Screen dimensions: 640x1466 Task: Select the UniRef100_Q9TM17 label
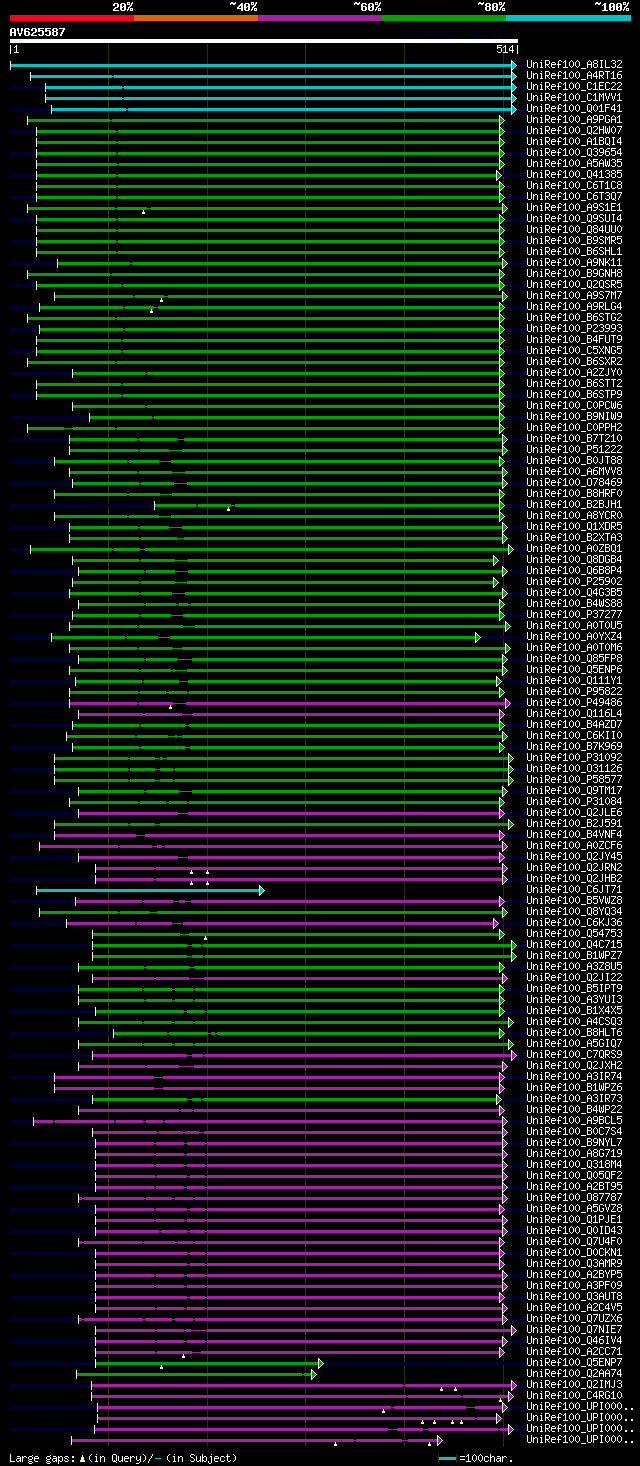(x=574, y=790)
